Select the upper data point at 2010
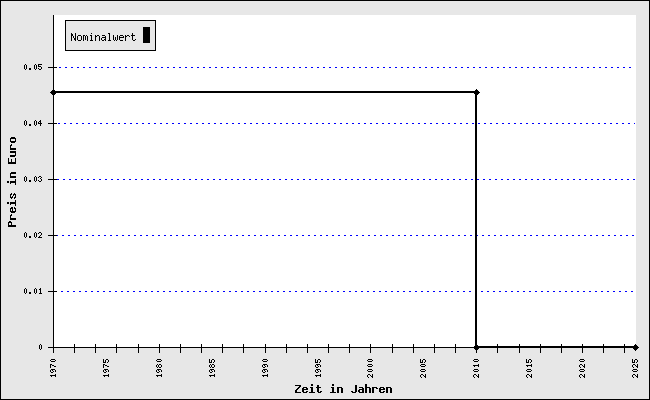The width and height of the screenshot is (650, 400). pos(476,92)
